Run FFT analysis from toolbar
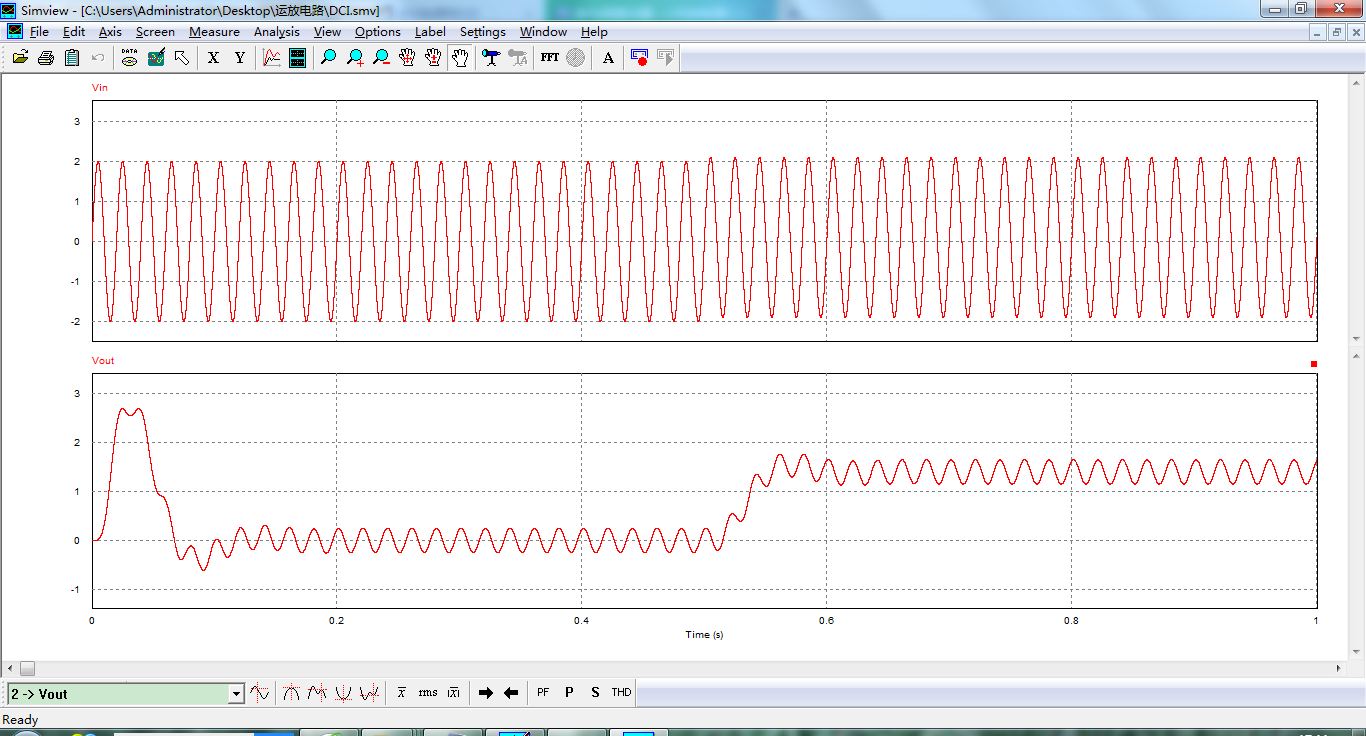Screen dimensions: 1366x736 [549, 58]
